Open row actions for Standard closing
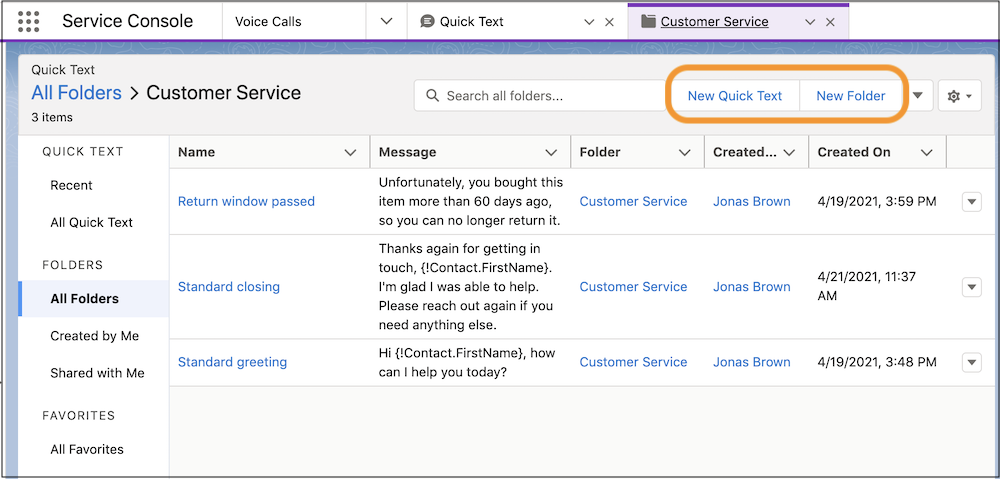 point(971,287)
